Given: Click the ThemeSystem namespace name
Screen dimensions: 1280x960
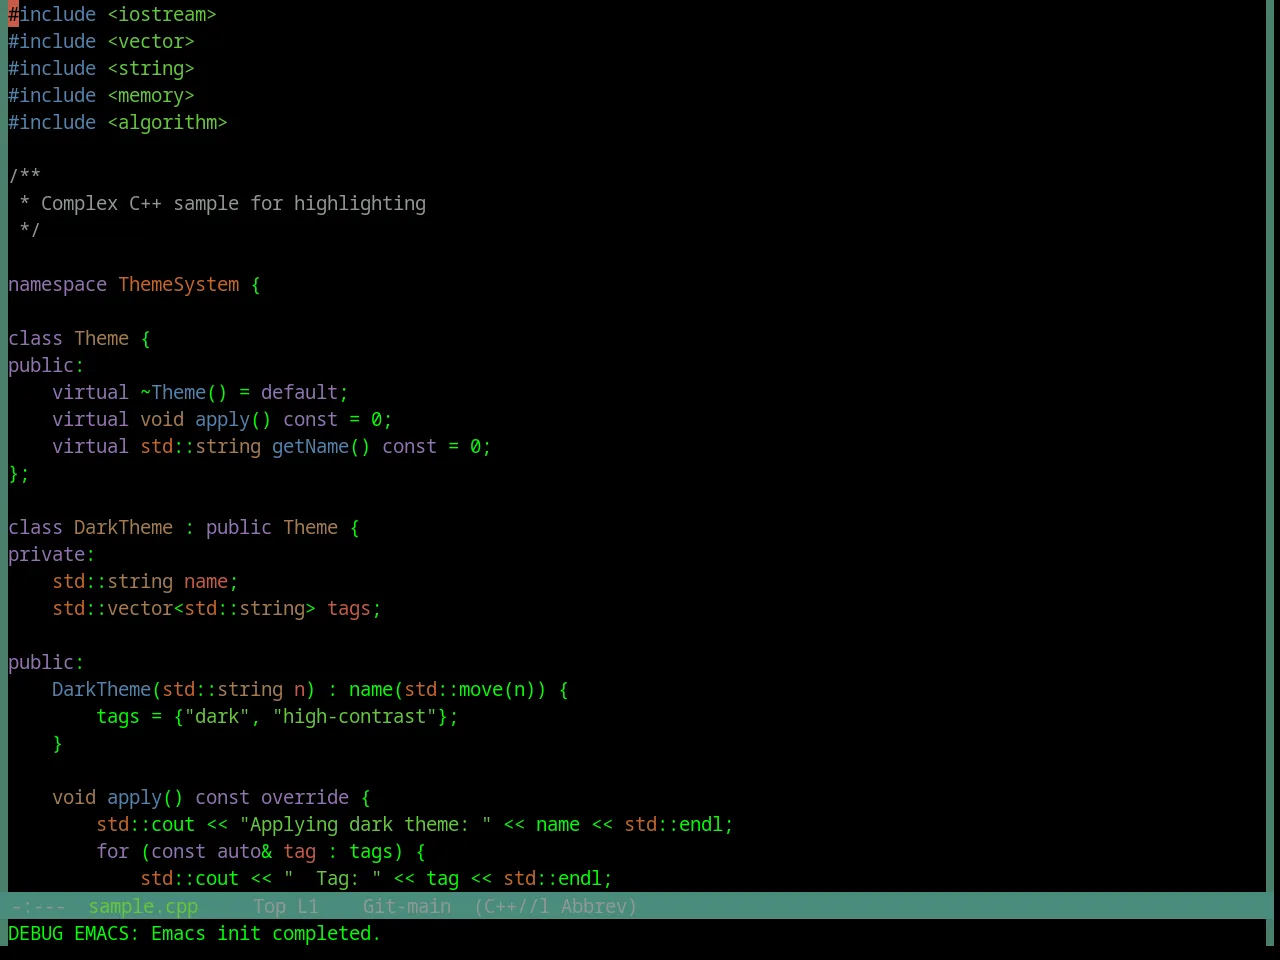Looking at the screenshot, I should tap(179, 284).
